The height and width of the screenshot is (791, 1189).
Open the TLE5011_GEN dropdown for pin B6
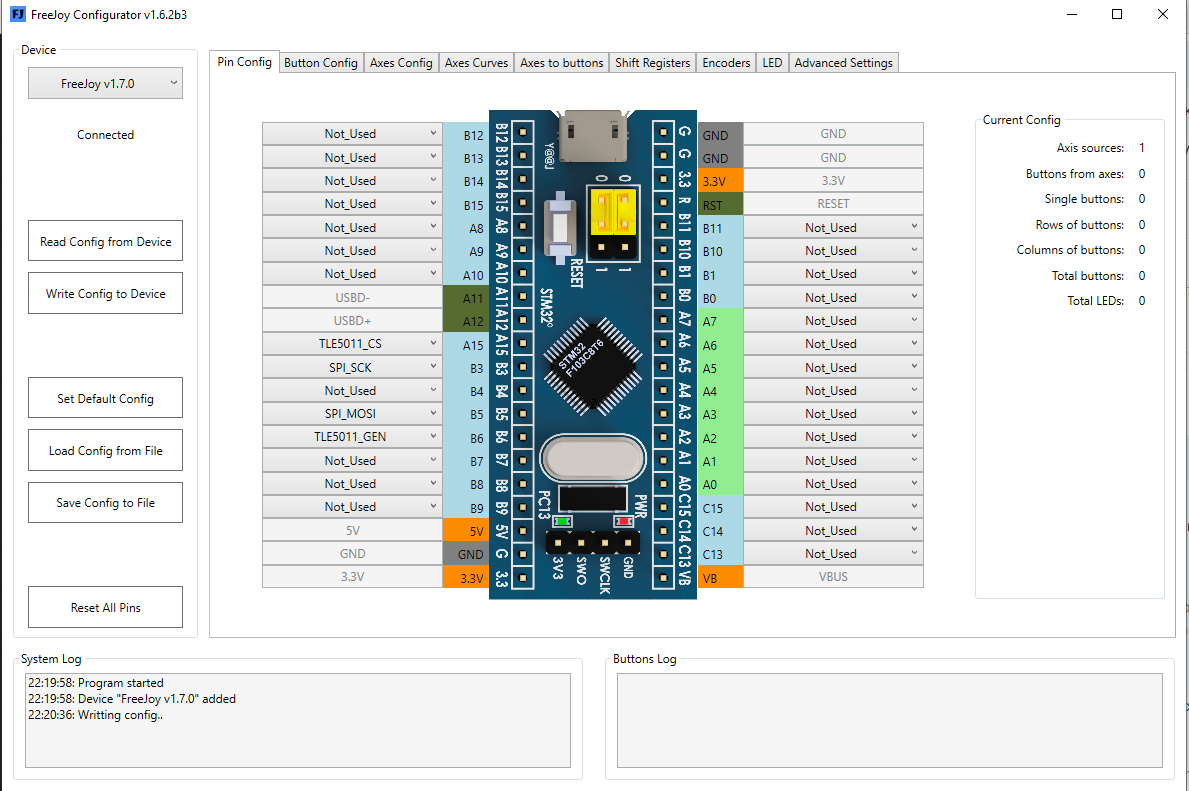pyautogui.click(x=352, y=437)
